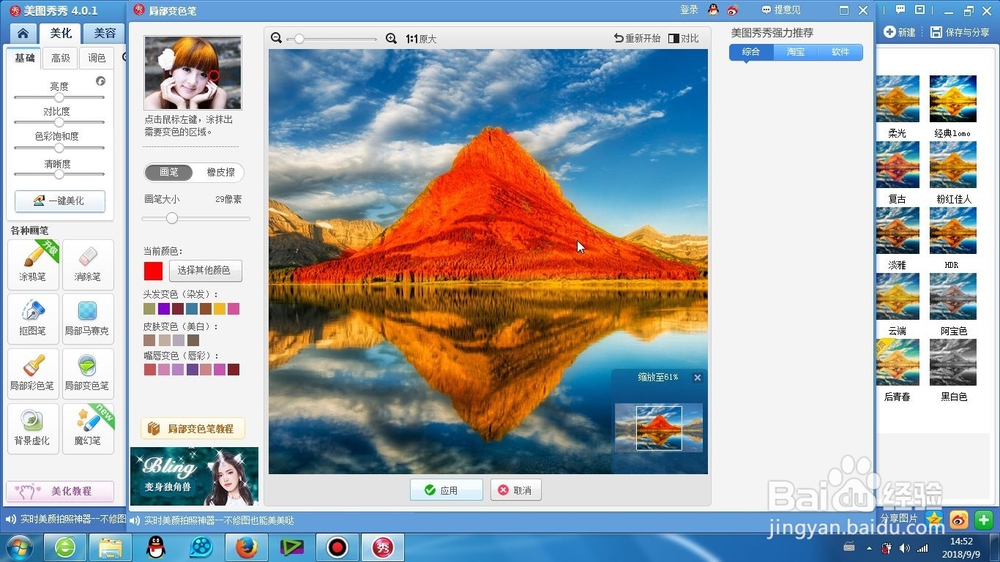This screenshot has width=1000, height=562.
Task: Adjust the 清晰度 sharpness slider
Action: pyautogui.click(x=59, y=174)
